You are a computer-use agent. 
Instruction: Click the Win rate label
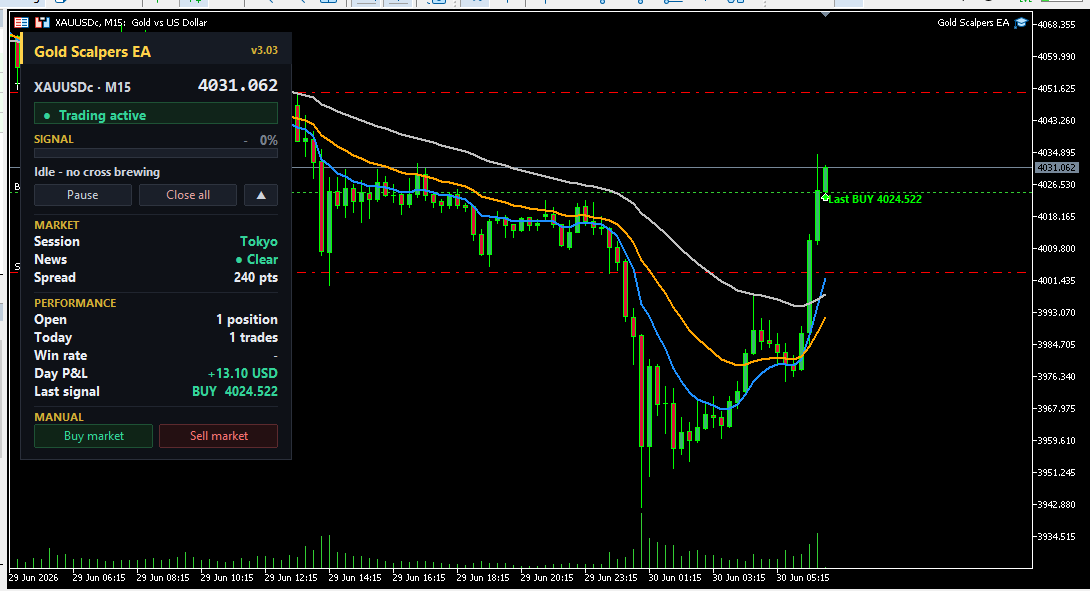click(x=60, y=355)
